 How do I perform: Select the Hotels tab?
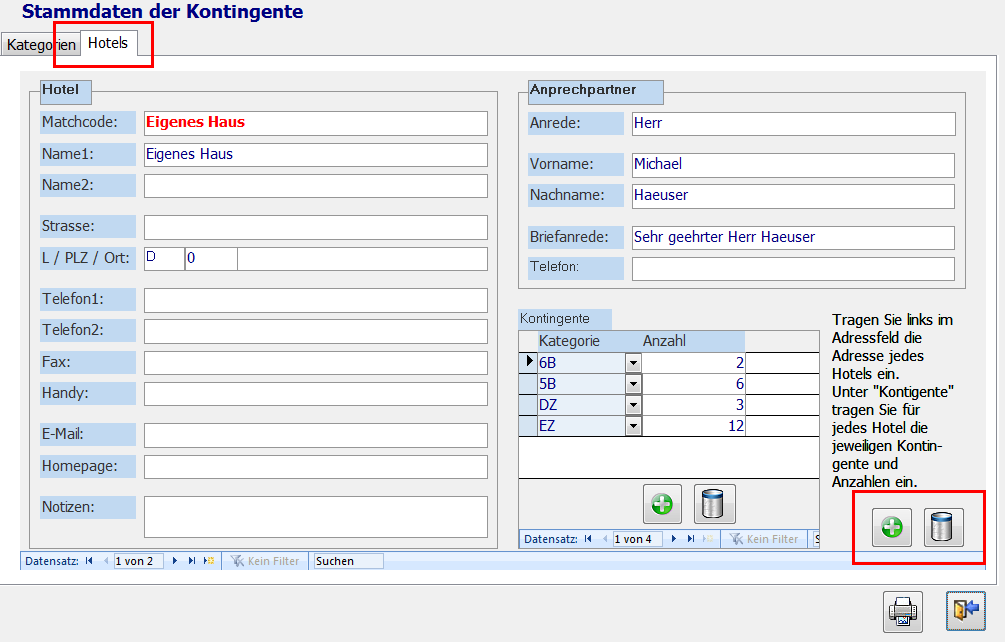pos(108,43)
